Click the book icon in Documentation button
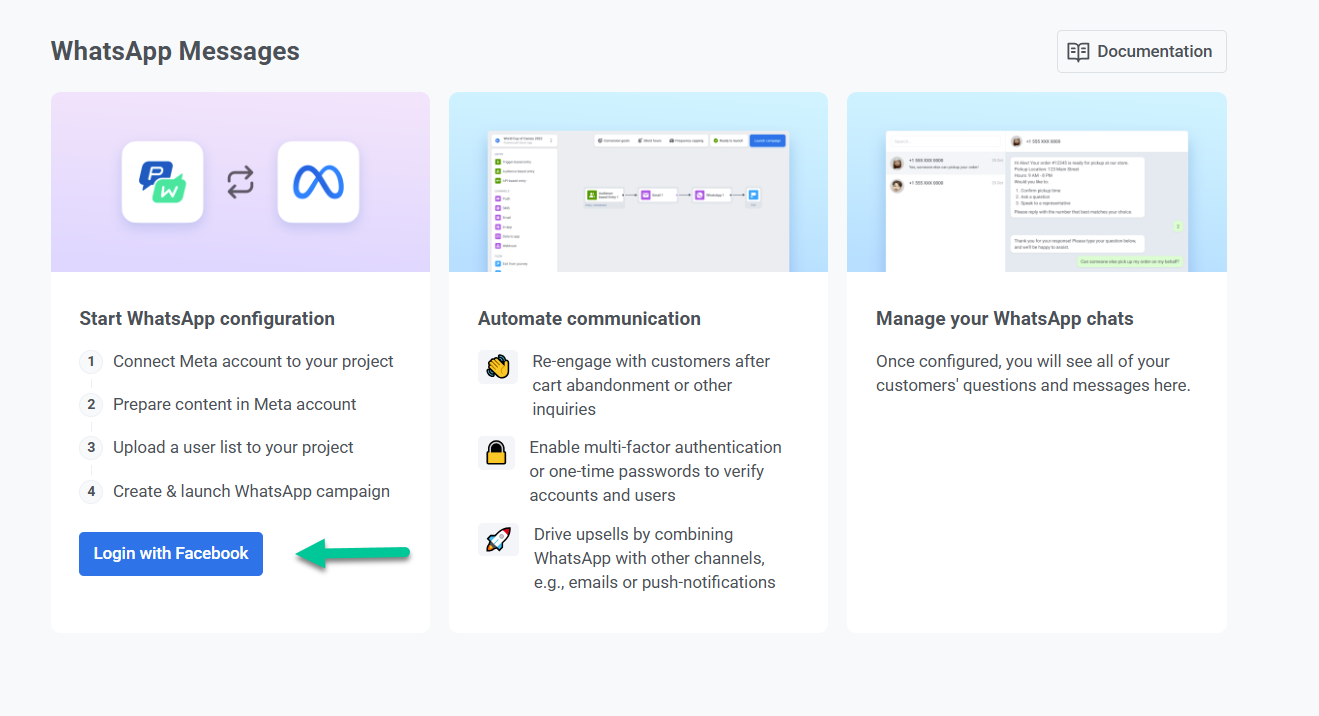The width and height of the screenshot is (1319, 716). click(x=1078, y=52)
